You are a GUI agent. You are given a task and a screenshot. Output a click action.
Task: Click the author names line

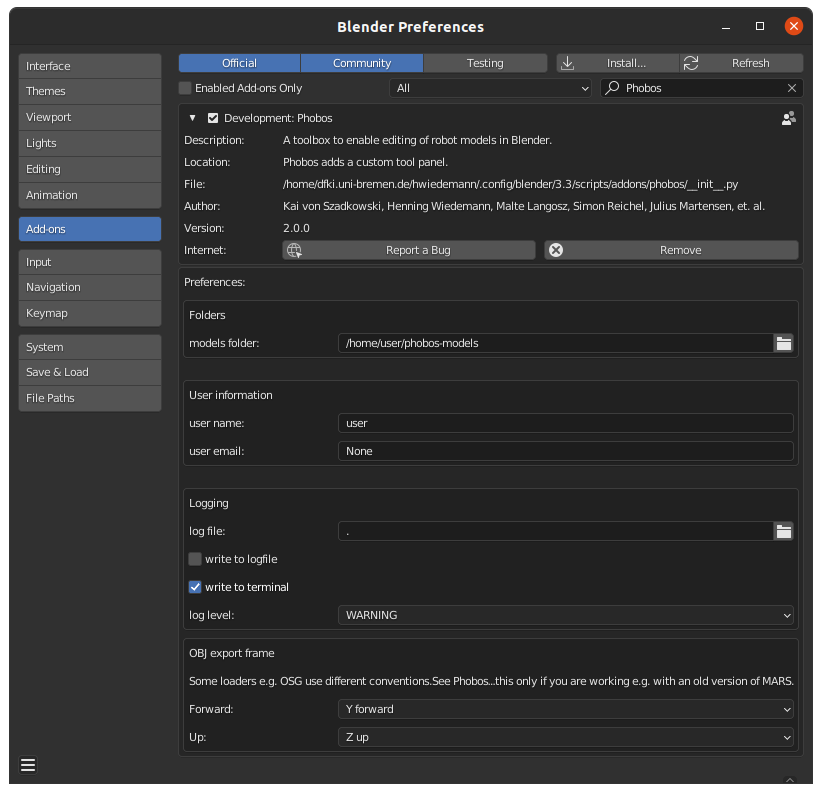click(524, 207)
